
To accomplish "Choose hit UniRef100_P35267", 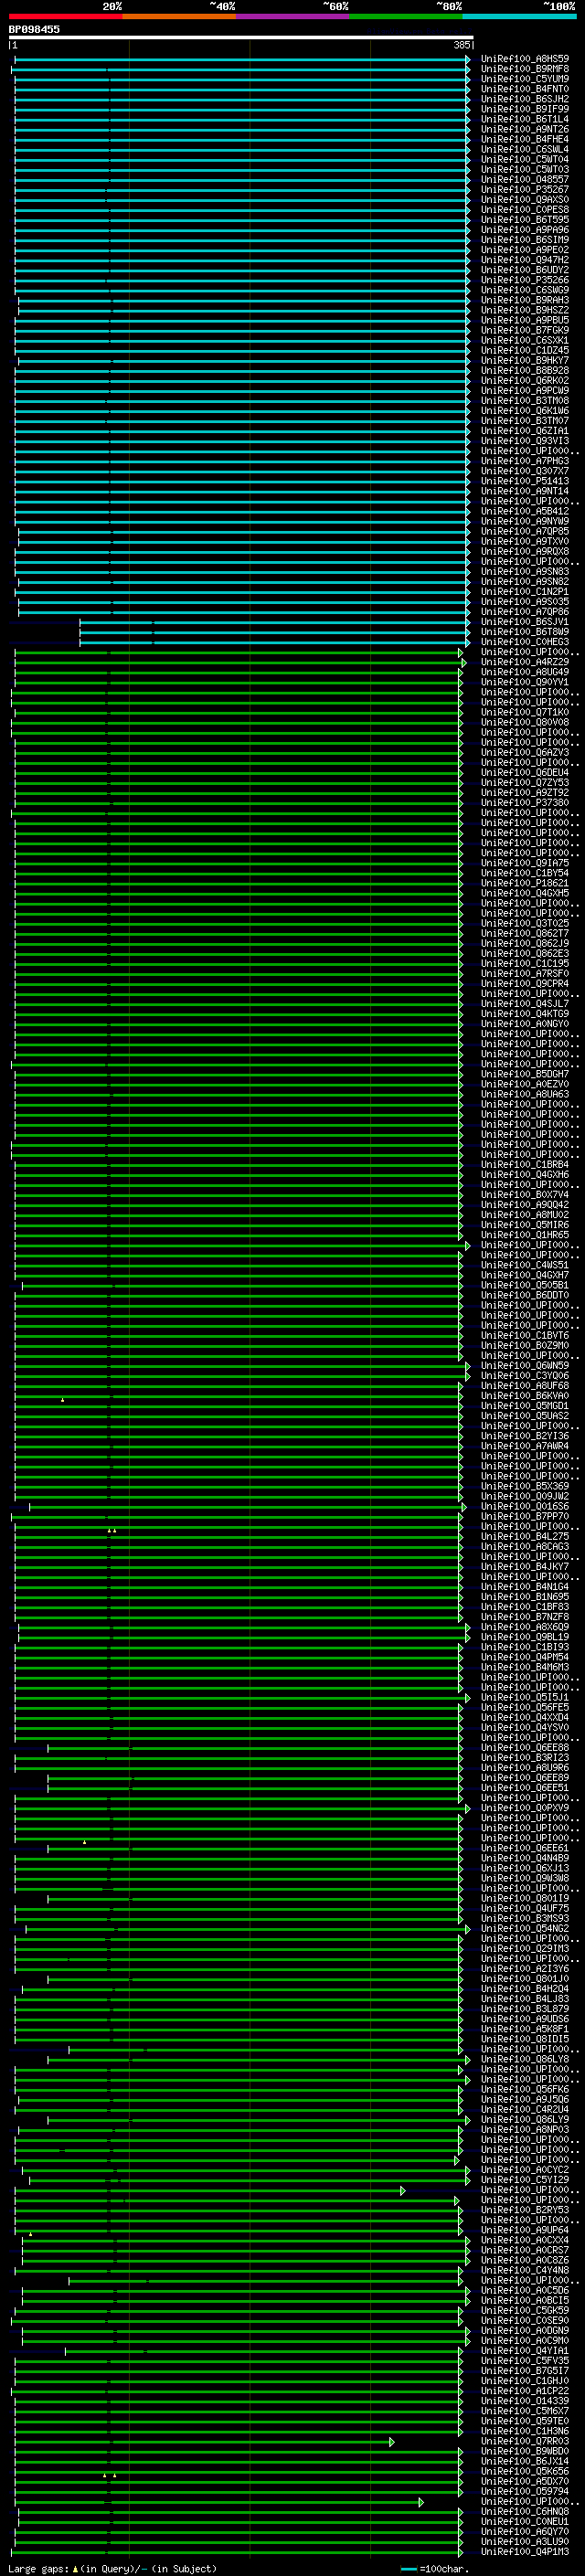I will click(x=525, y=189).
